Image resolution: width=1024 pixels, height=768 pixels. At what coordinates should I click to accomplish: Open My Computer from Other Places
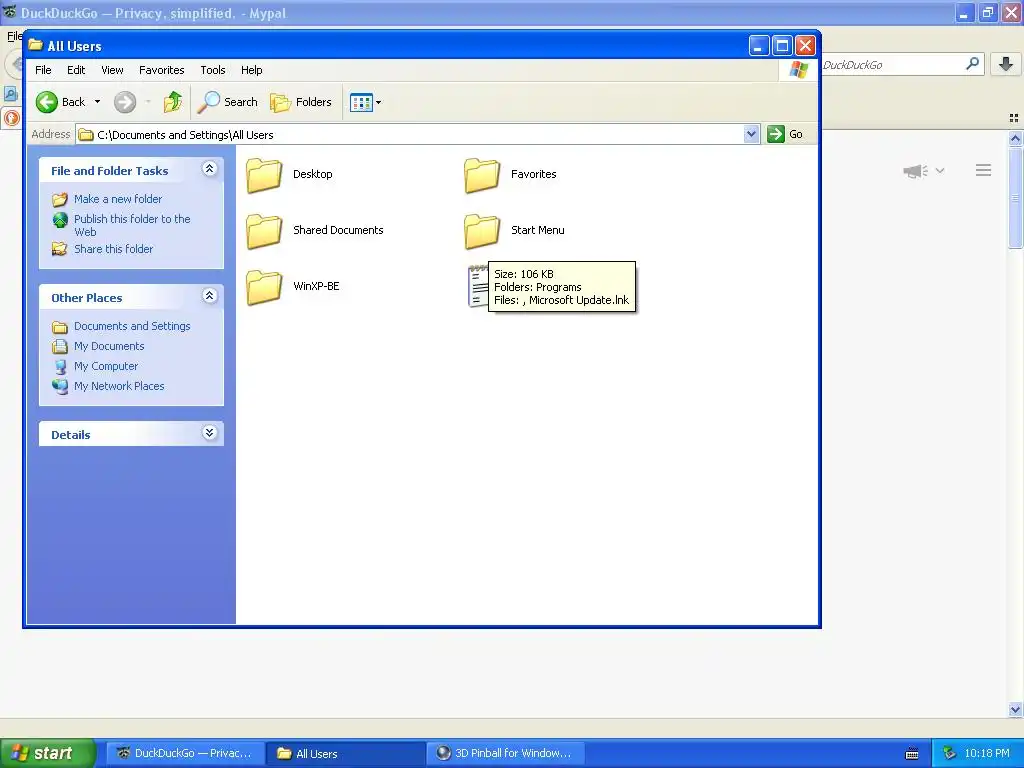pyautogui.click(x=106, y=366)
